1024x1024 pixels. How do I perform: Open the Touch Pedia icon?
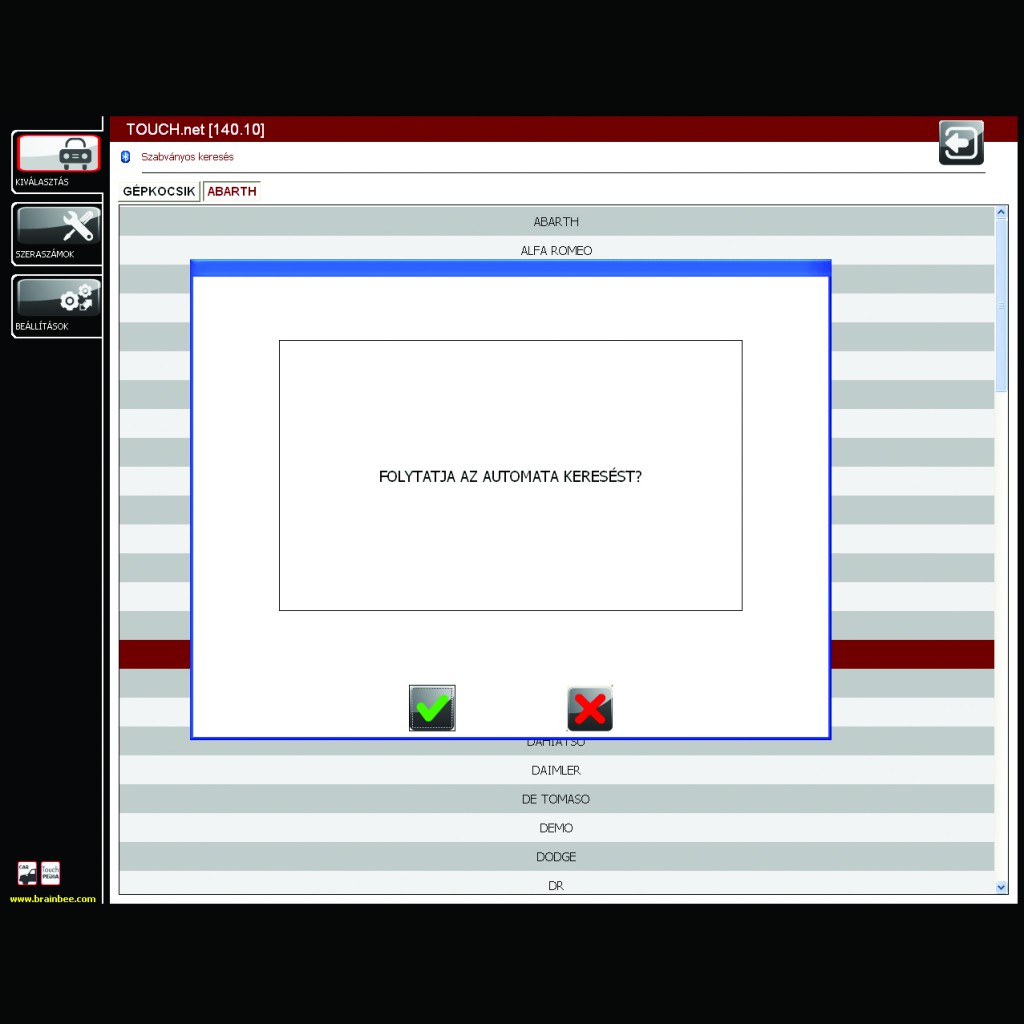[x=50, y=873]
